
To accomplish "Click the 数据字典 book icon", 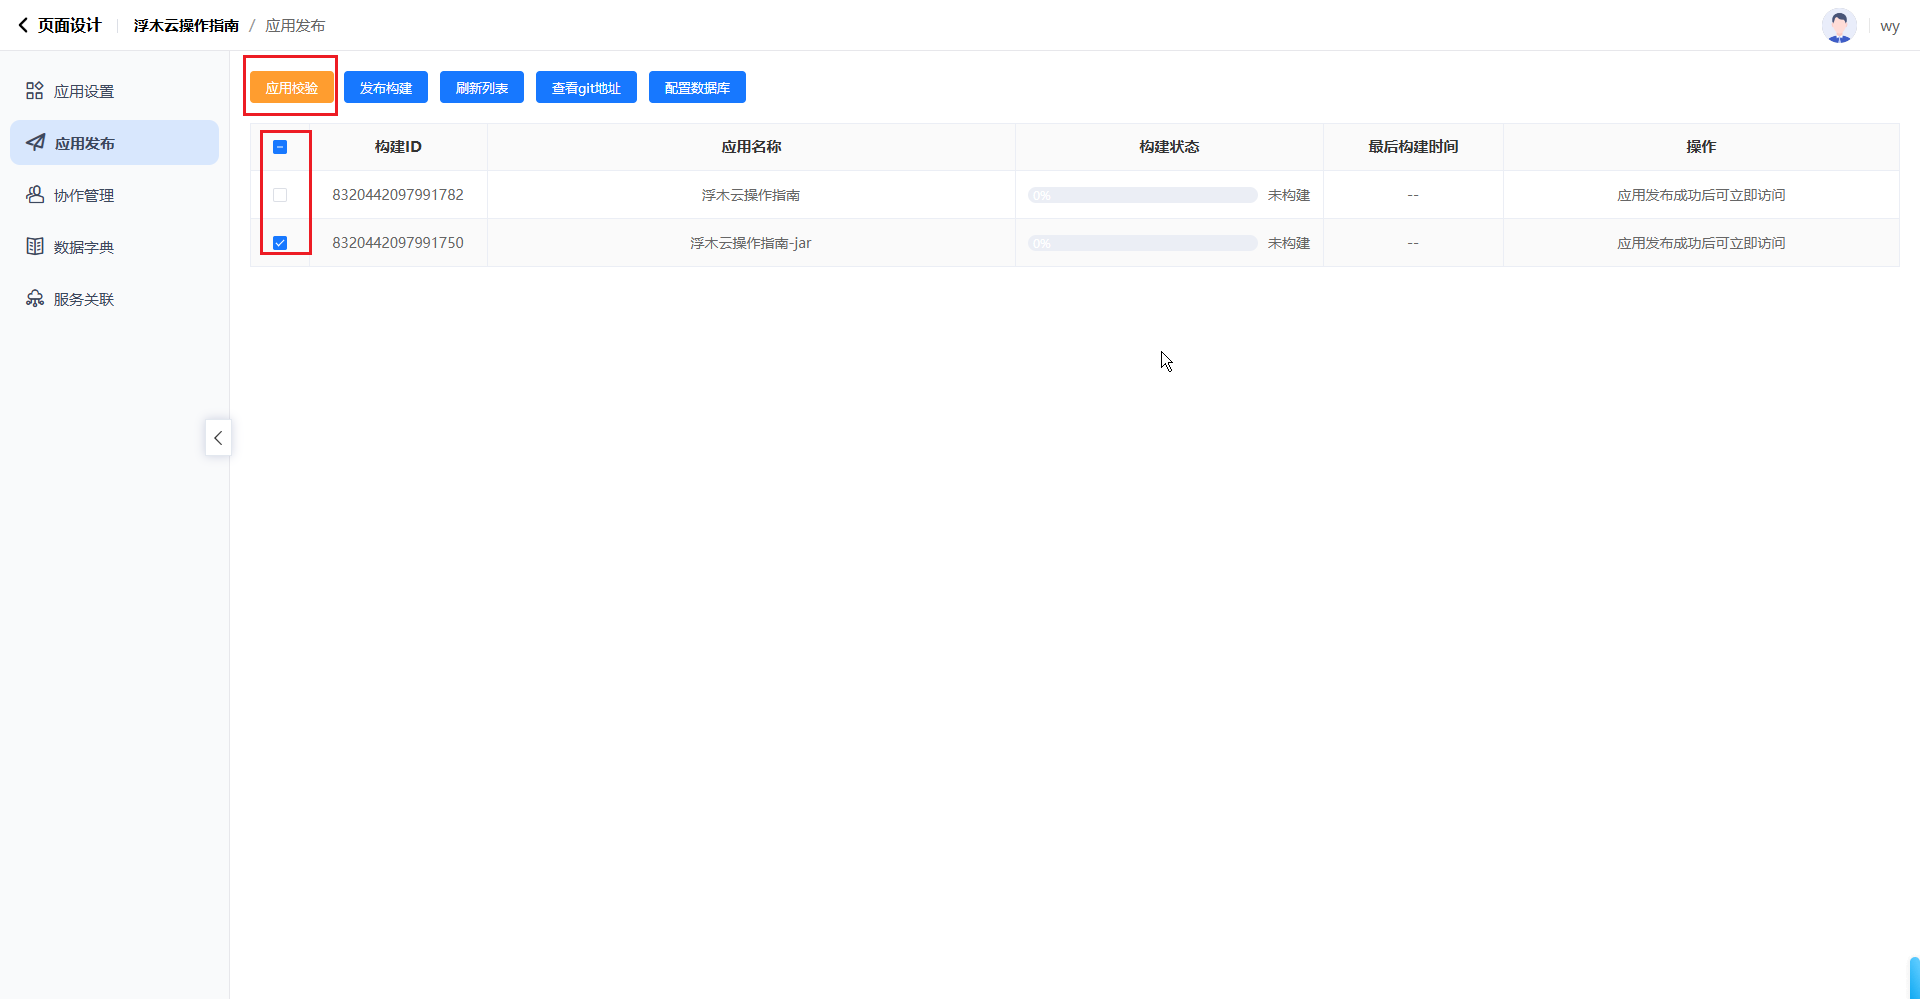I will 35,247.
